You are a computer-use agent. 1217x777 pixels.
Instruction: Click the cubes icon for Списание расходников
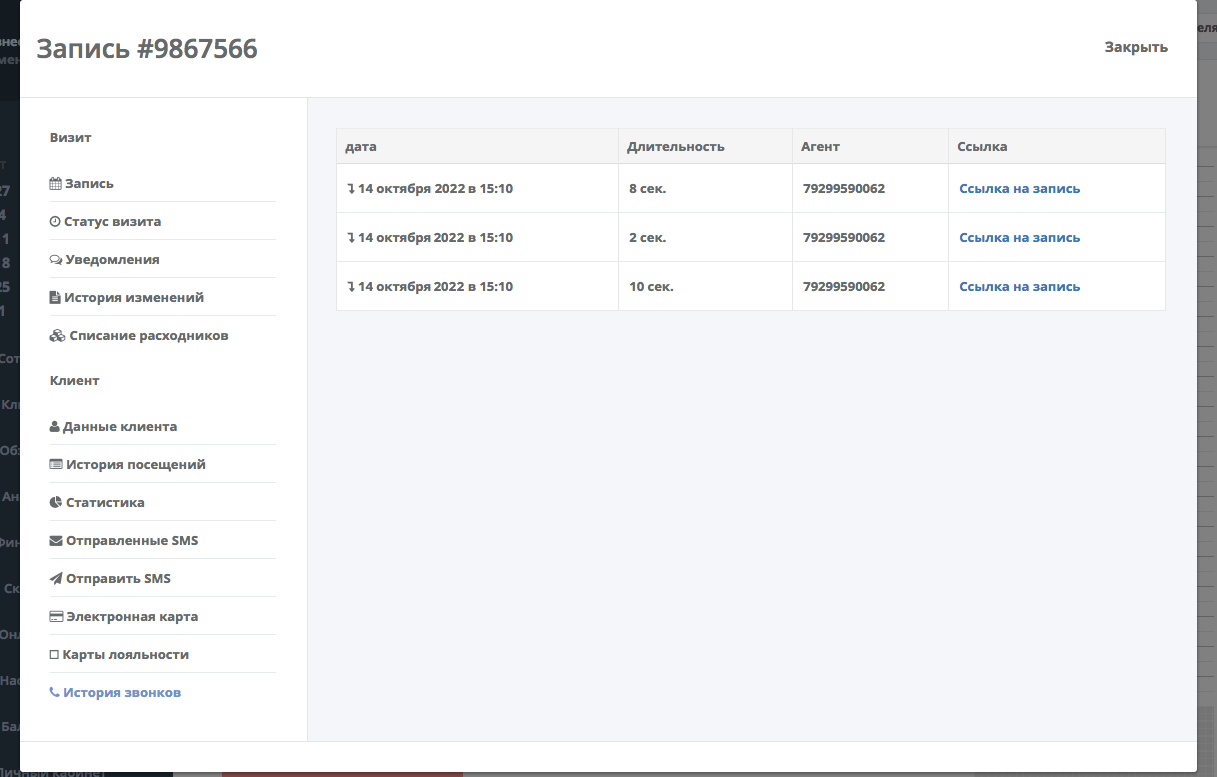57,336
